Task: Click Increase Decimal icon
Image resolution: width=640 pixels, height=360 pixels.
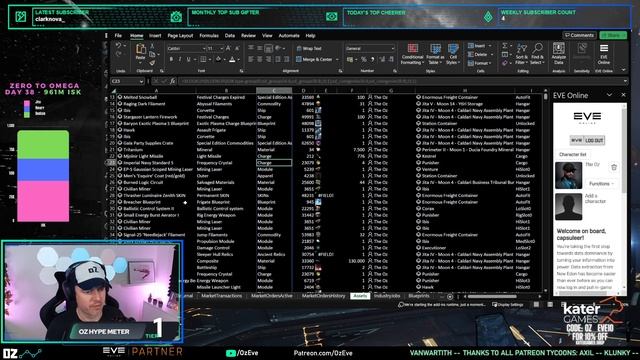Action: coord(382,60)
